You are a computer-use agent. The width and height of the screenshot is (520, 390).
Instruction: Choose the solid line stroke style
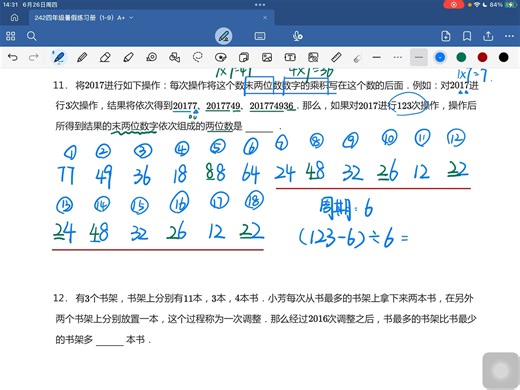[377, 57]
